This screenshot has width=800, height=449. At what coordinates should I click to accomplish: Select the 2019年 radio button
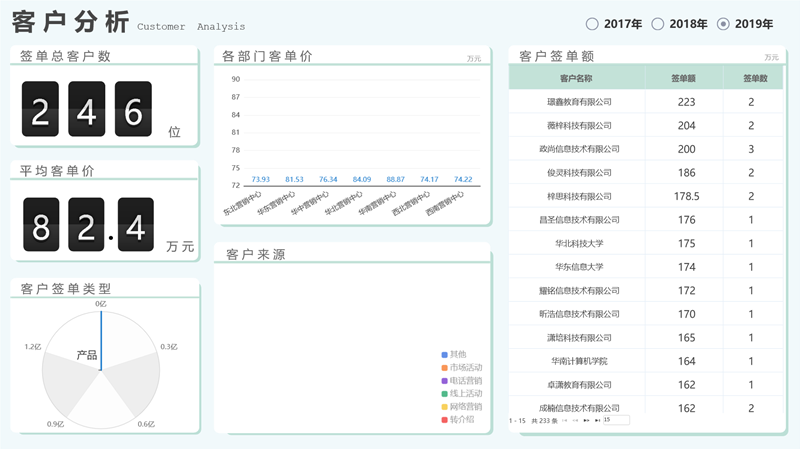(724, 24)
